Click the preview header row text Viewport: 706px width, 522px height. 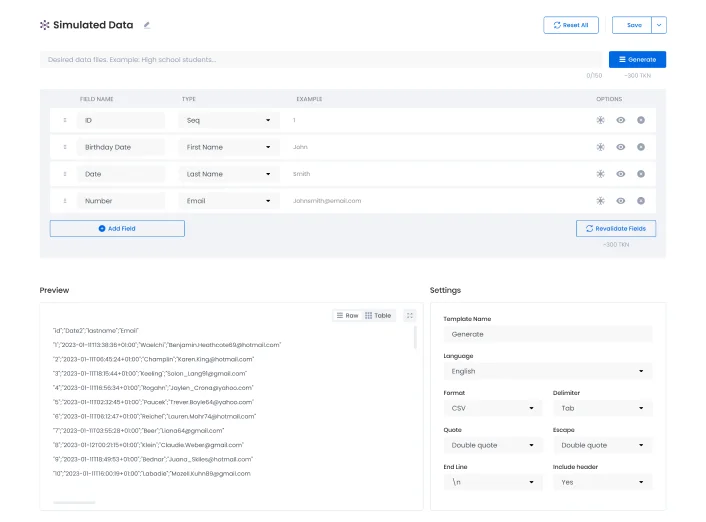[95, 331]
